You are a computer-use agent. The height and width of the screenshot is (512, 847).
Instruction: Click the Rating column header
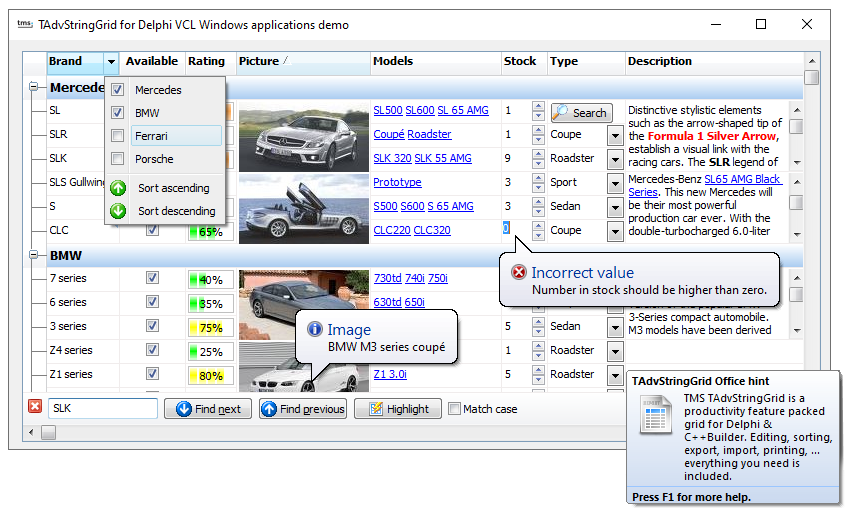(210, 62)
